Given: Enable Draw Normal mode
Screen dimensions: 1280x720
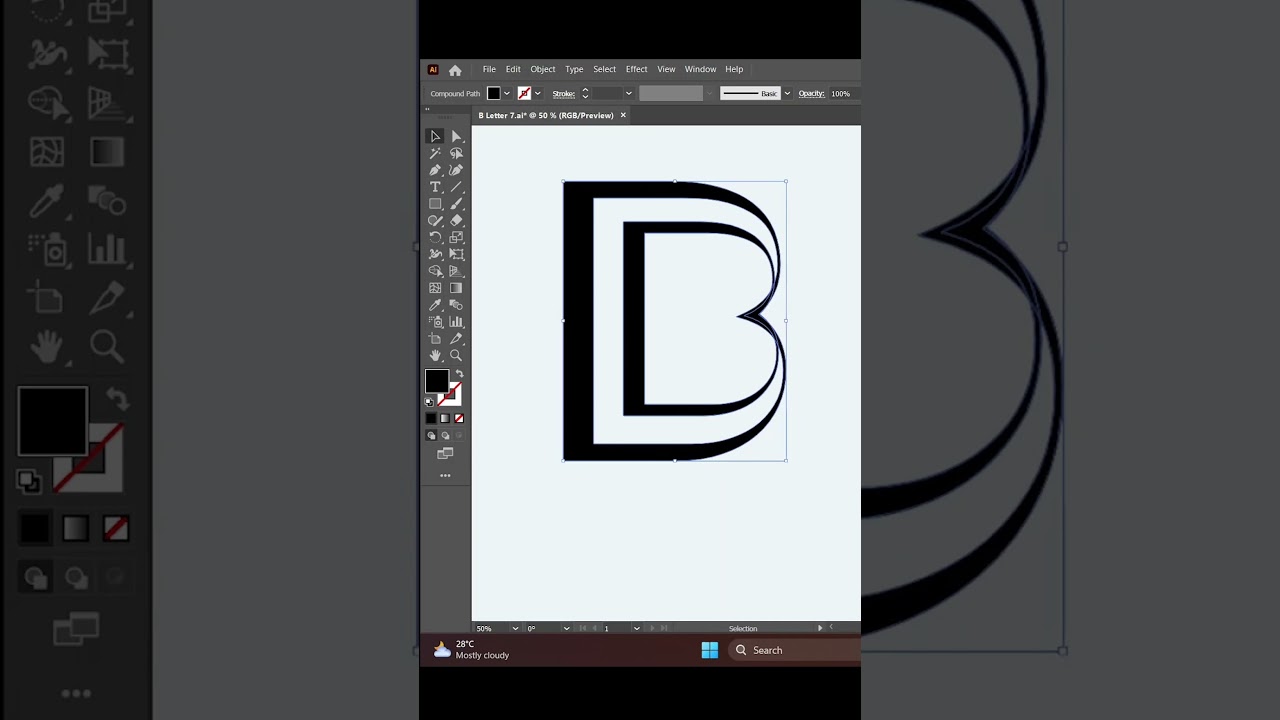Looking at the screenshot, I should click(431, 436).
